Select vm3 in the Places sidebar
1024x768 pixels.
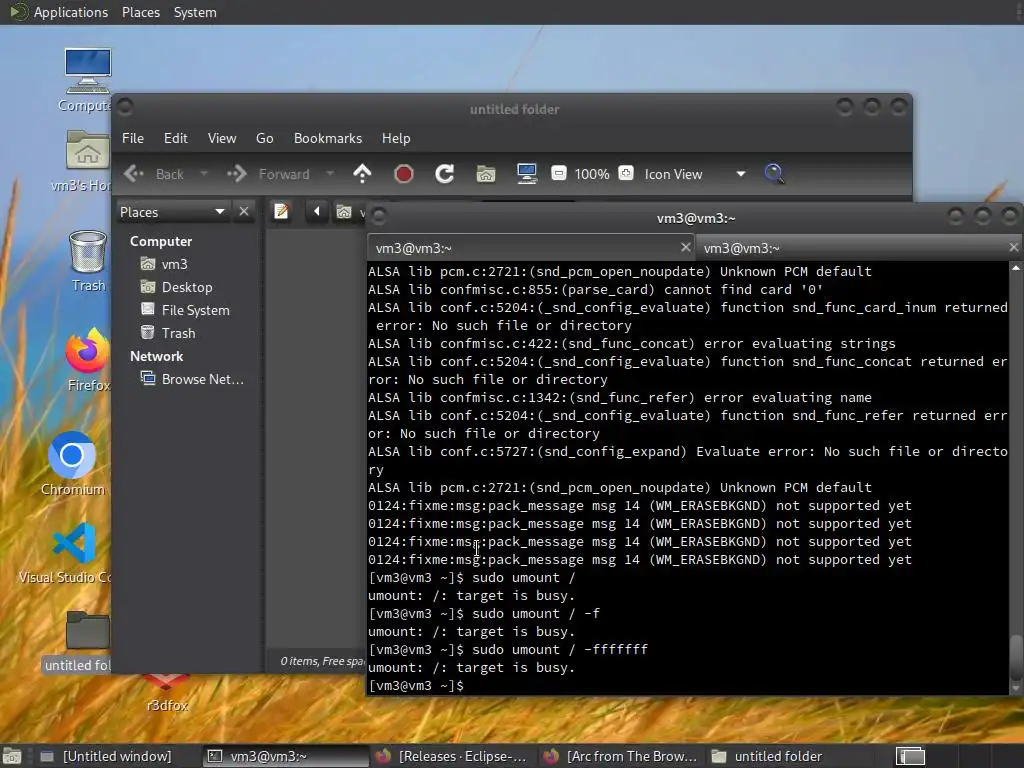[x=174, y=264]
